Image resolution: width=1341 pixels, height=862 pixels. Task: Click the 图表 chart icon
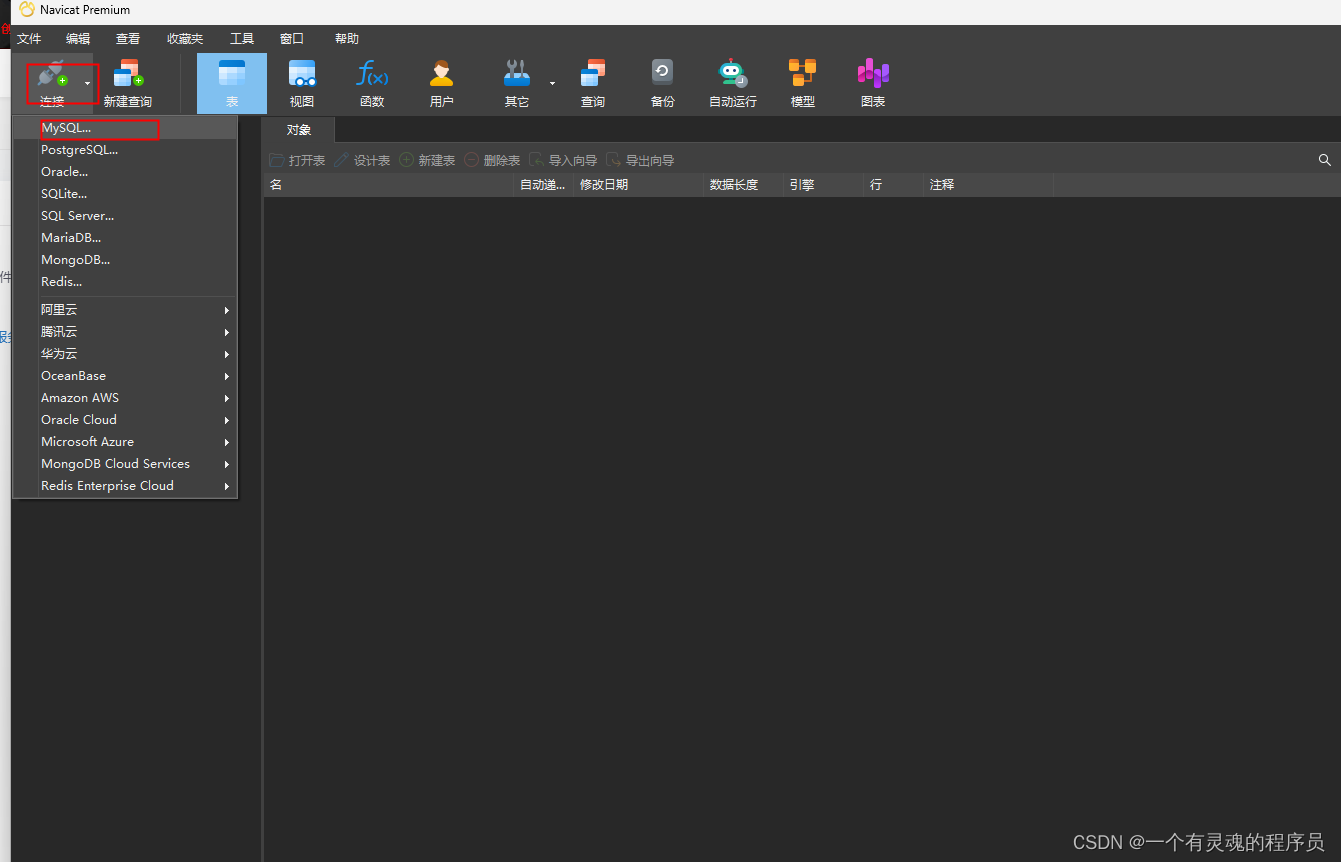click(x=873, y=75)
